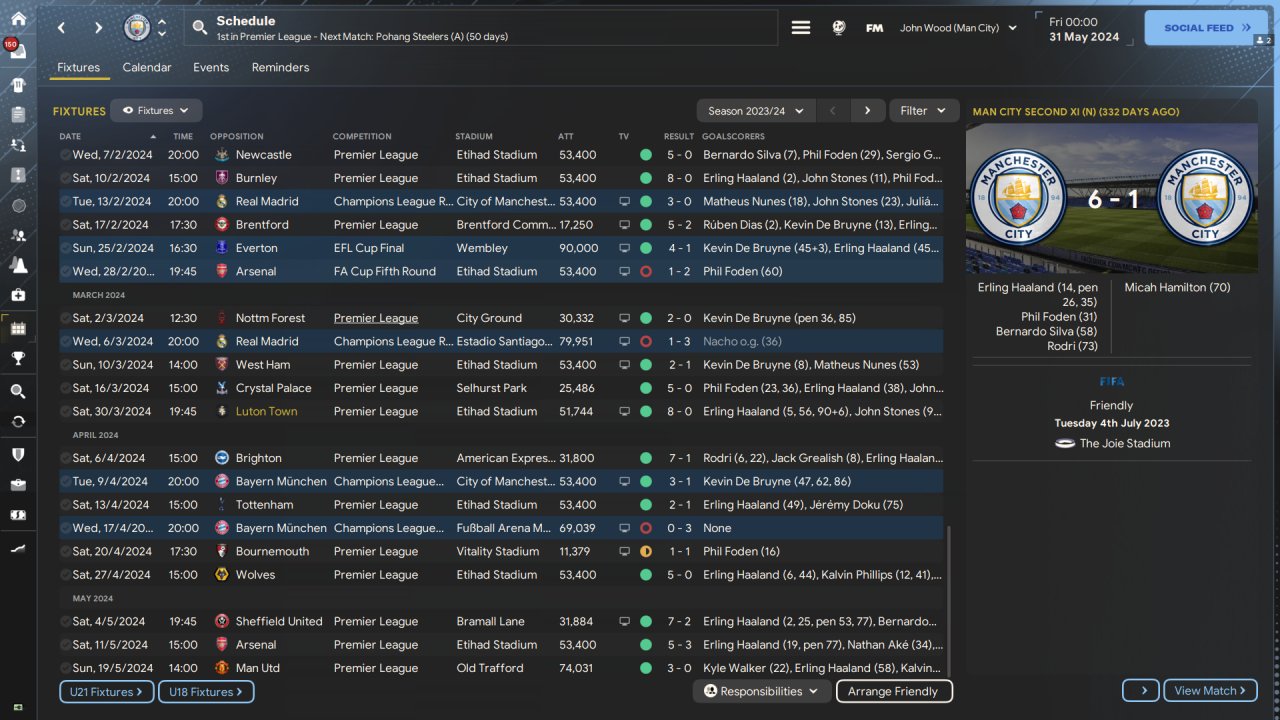Click the Nottm Forest row's Premier League link
This screenshot has height=720, width=1280.
376,318
